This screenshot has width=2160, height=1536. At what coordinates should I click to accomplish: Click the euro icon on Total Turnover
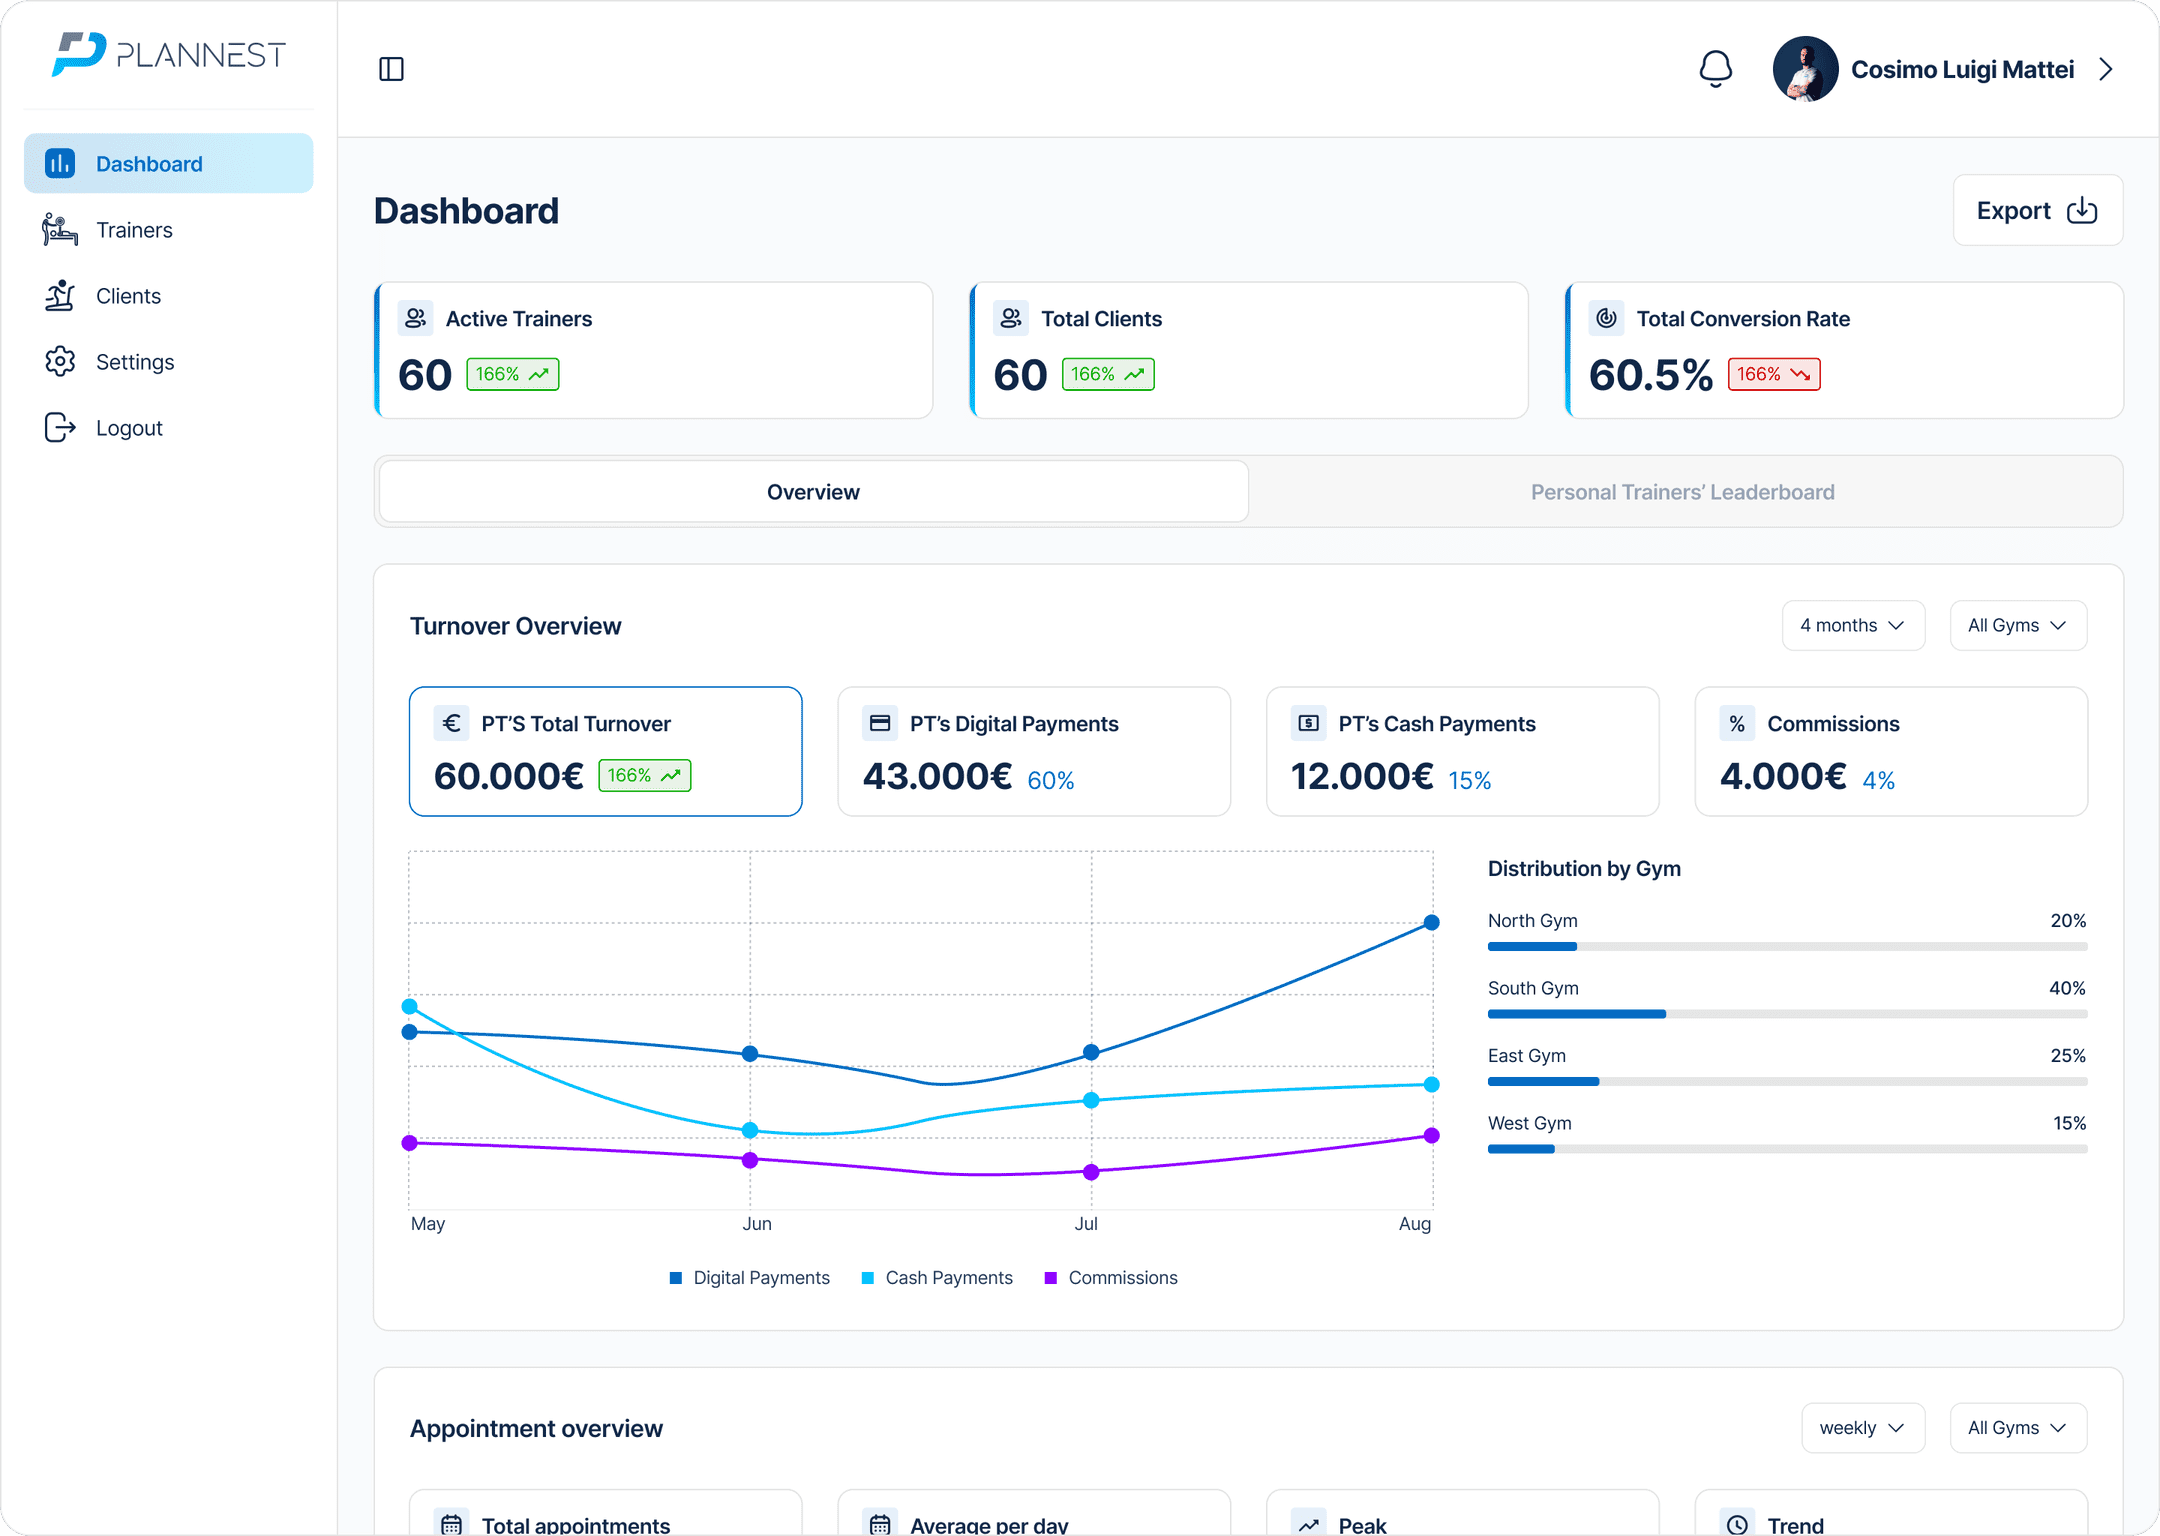pyautogui.click(x=452, y=723)
